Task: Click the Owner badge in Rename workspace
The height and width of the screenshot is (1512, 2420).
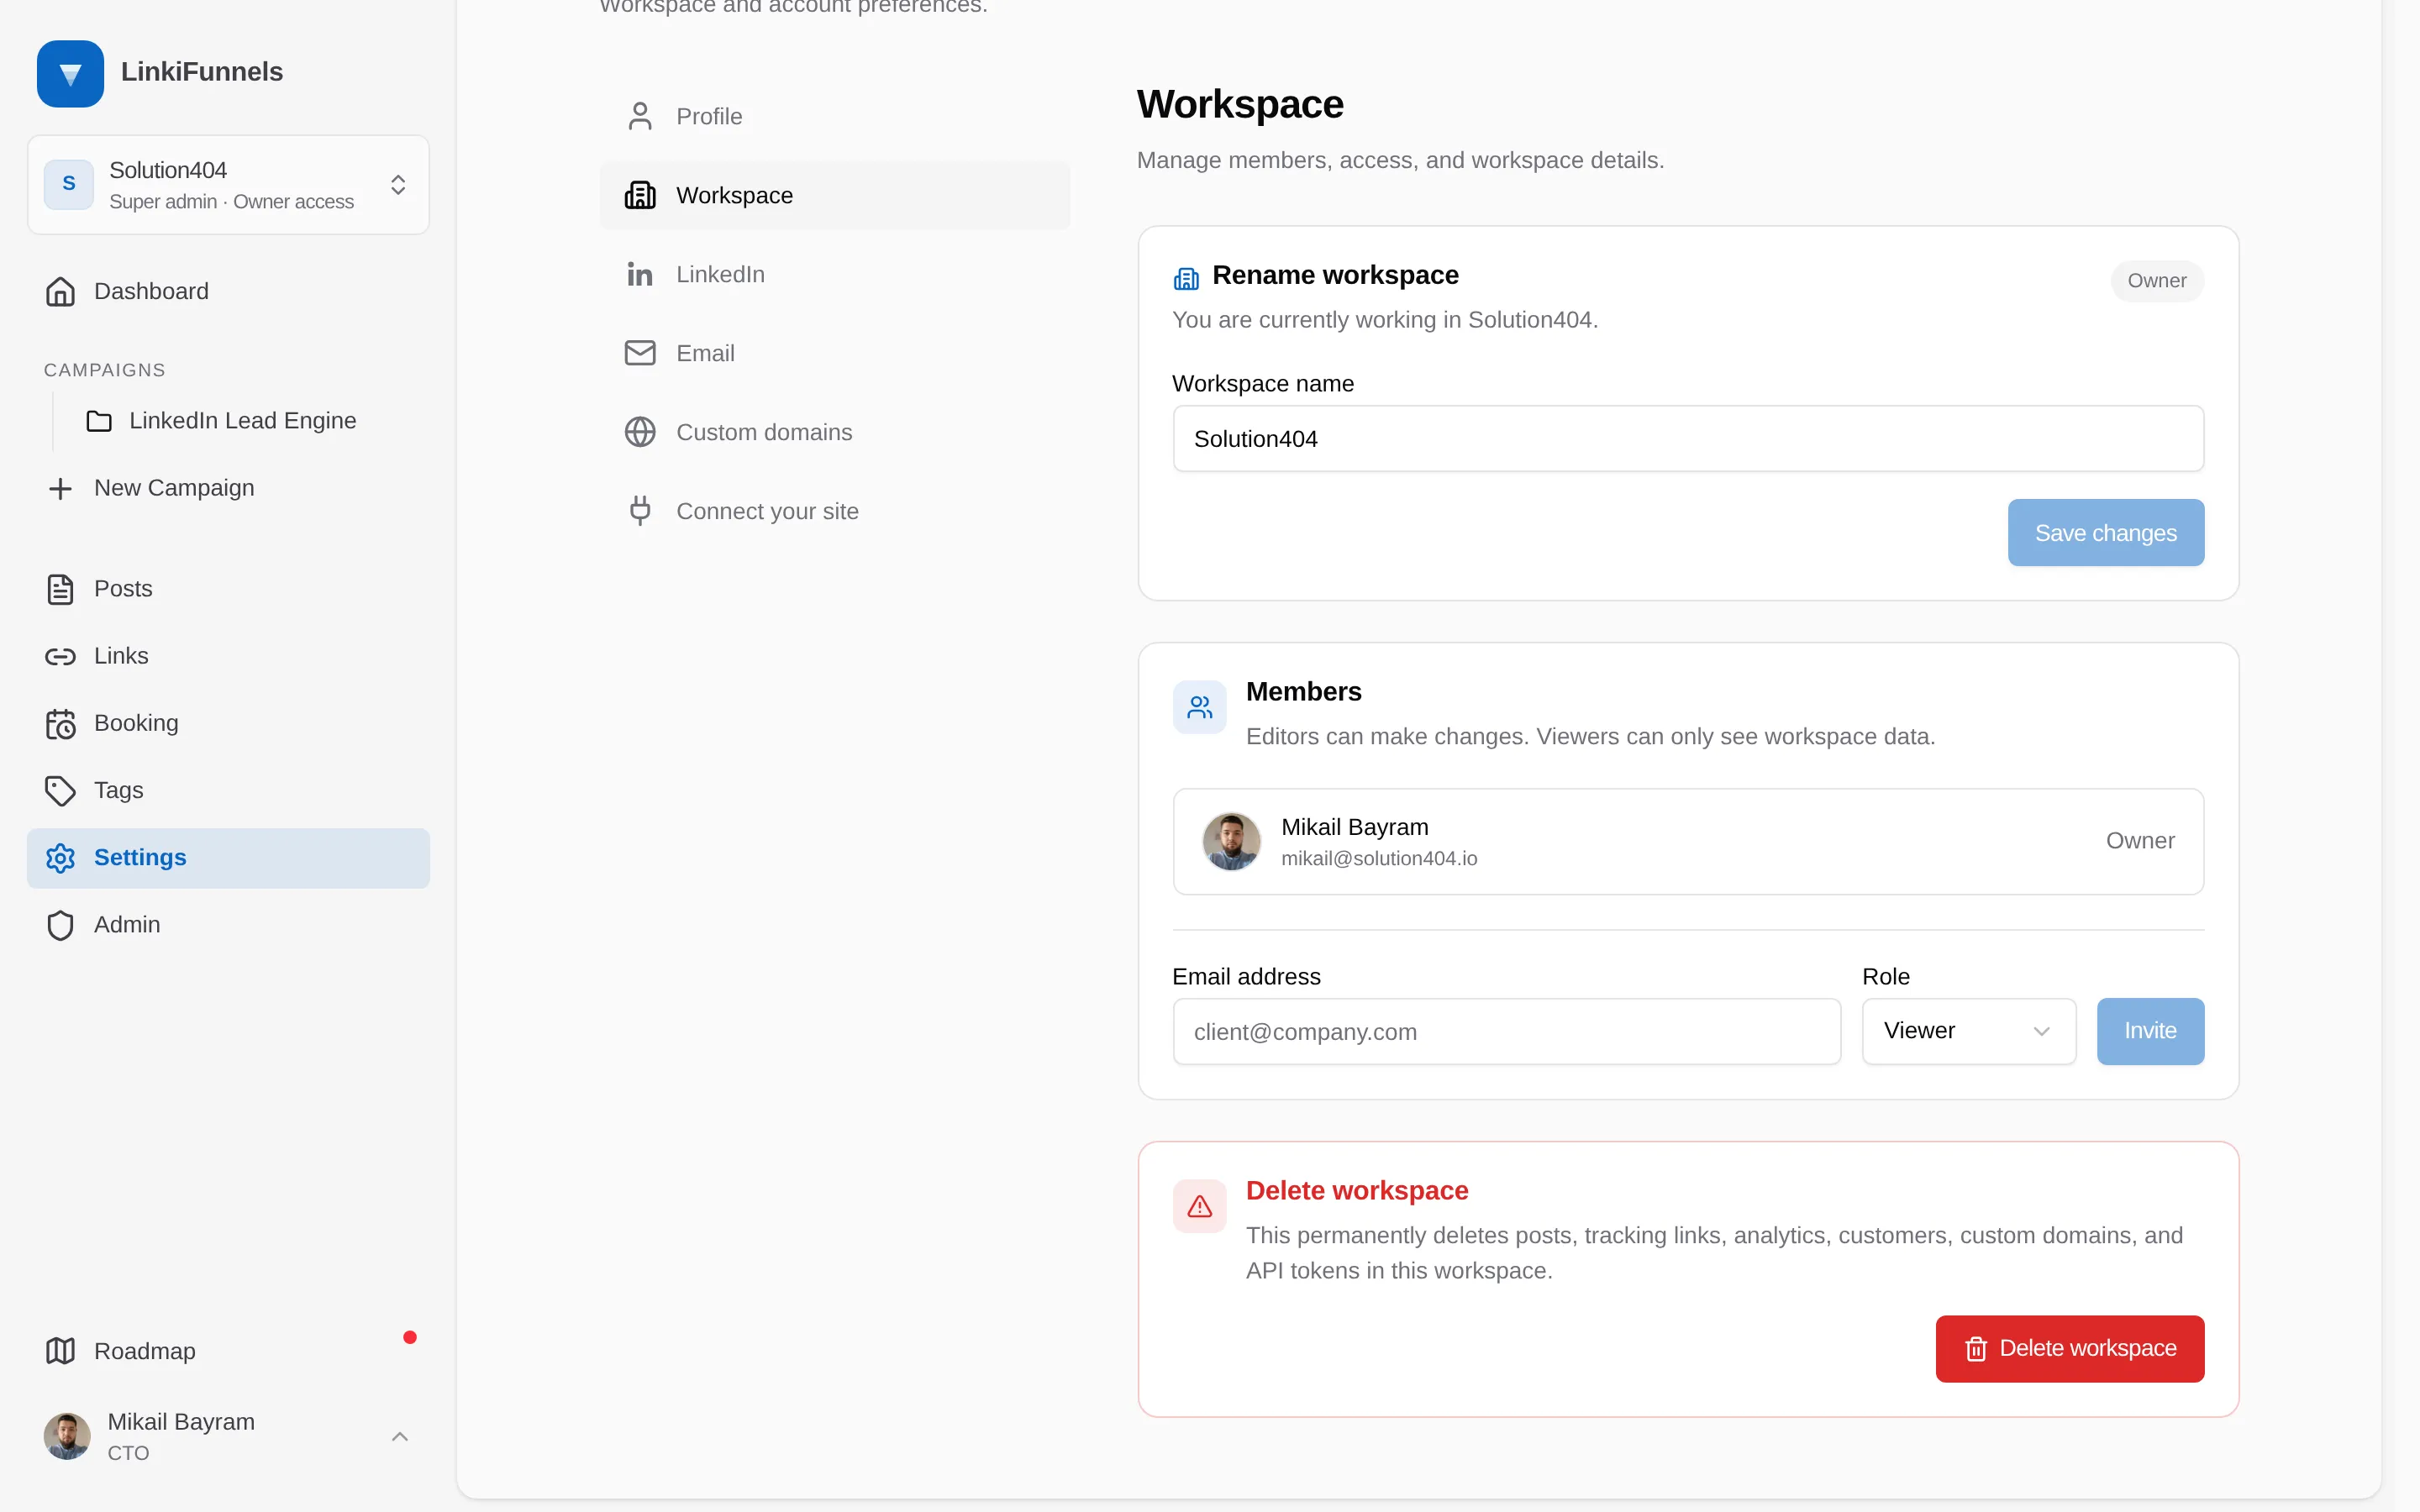Action: (2157, 281)
